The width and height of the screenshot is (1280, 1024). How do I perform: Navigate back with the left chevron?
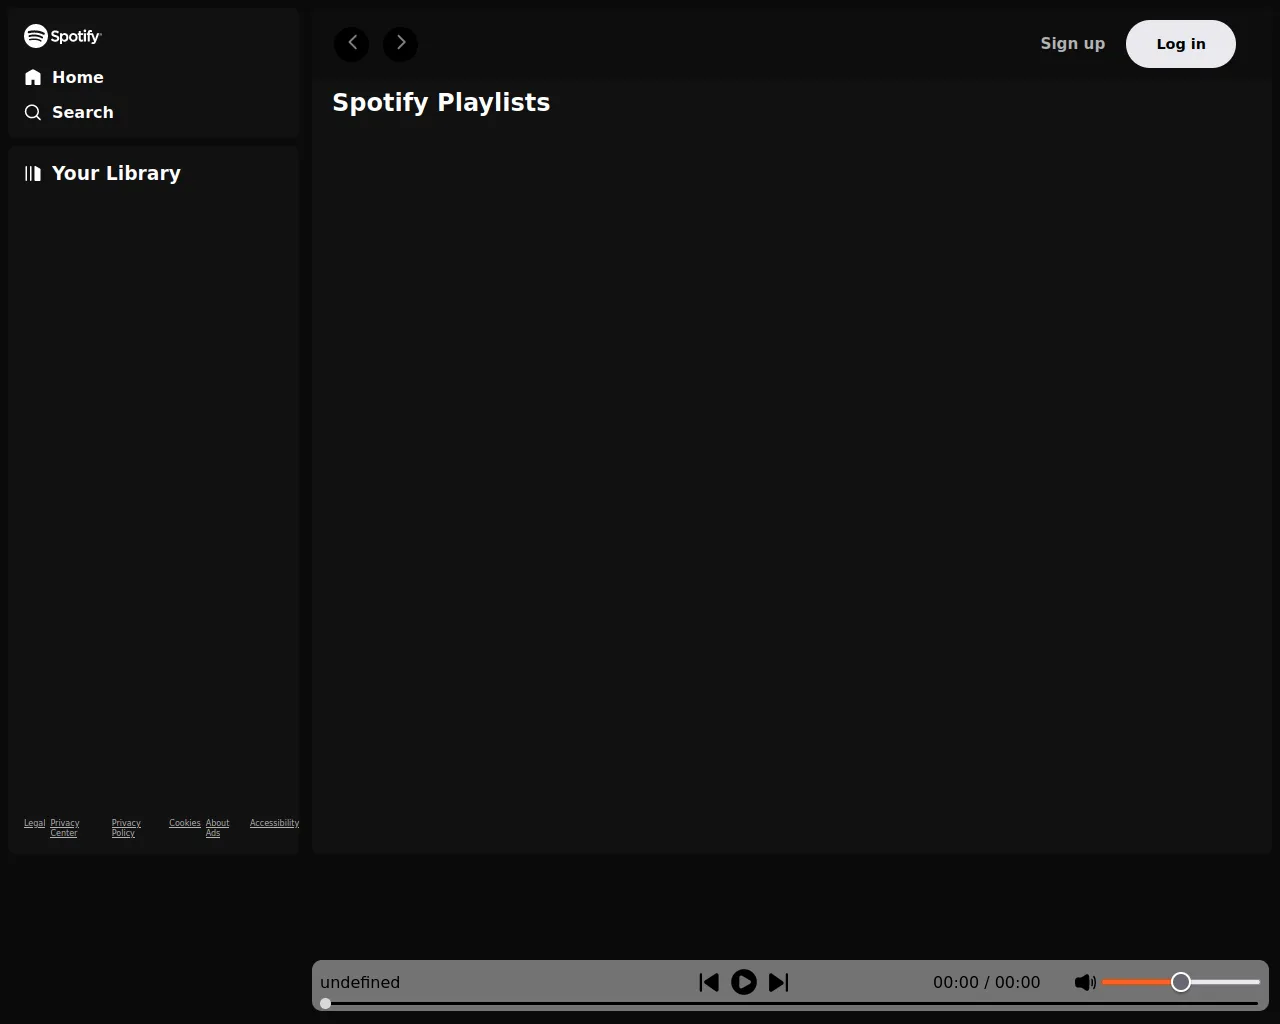(352, 43)
